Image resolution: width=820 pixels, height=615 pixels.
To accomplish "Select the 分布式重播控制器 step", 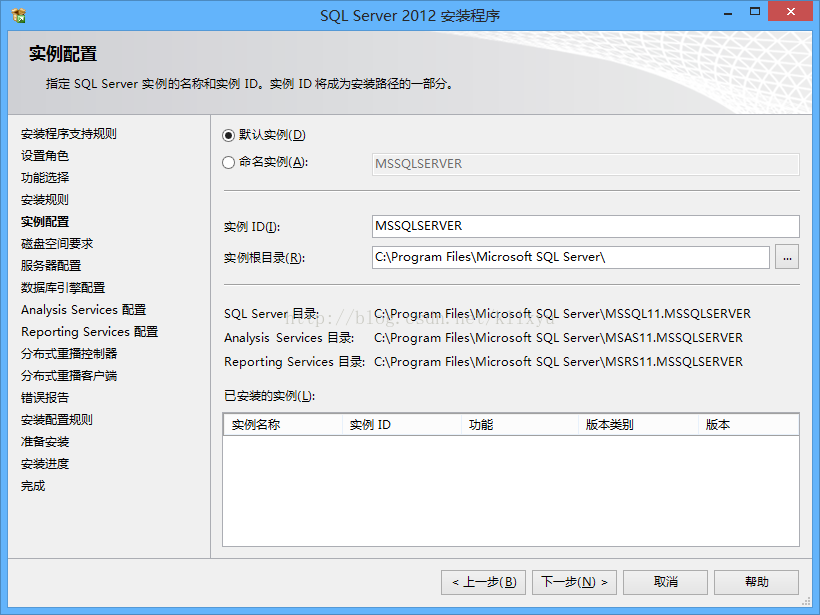I will tap(69, 354).
